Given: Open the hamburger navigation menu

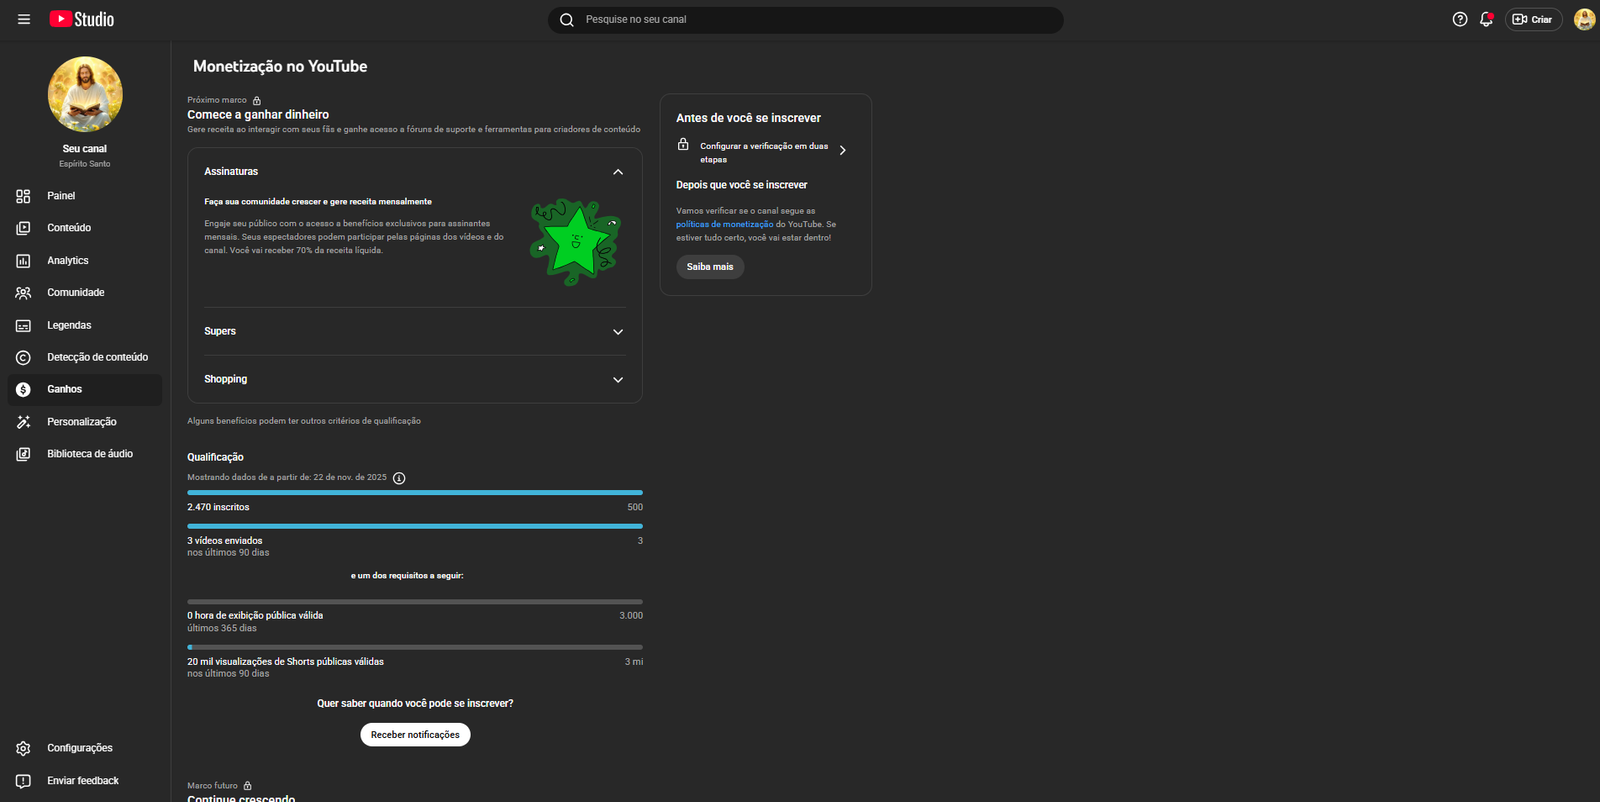Looking at the screenshot, I should point(24,19).
